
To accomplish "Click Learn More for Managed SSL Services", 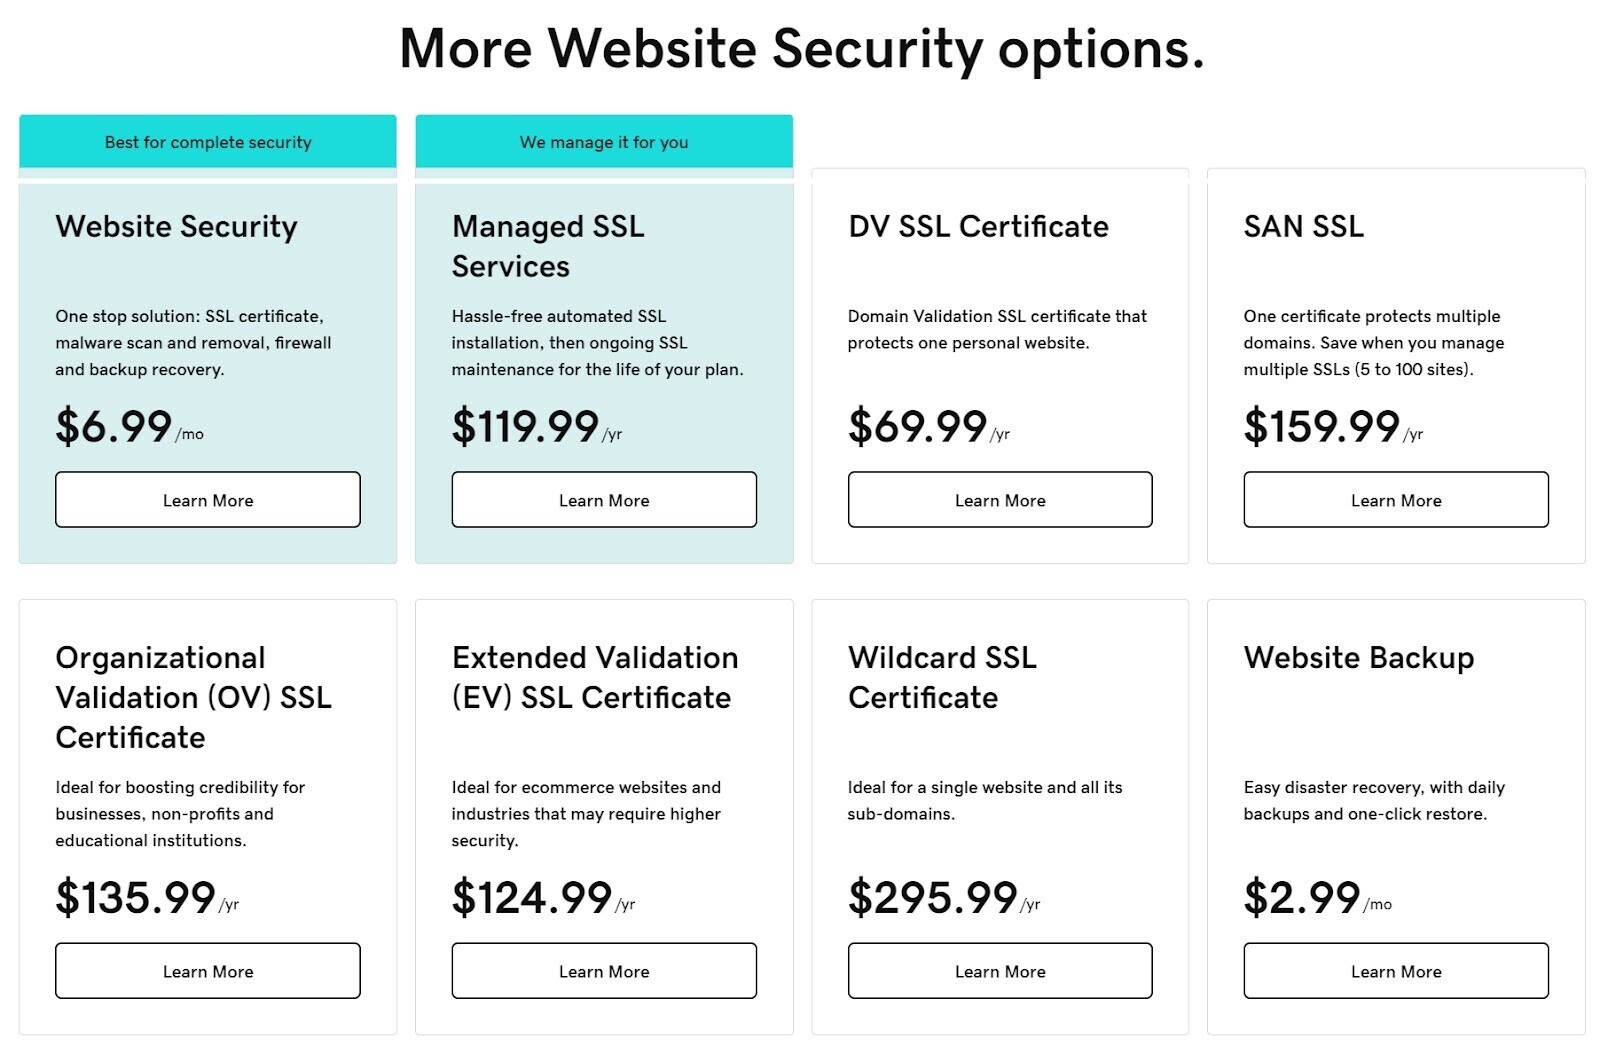I will point(604,500).
